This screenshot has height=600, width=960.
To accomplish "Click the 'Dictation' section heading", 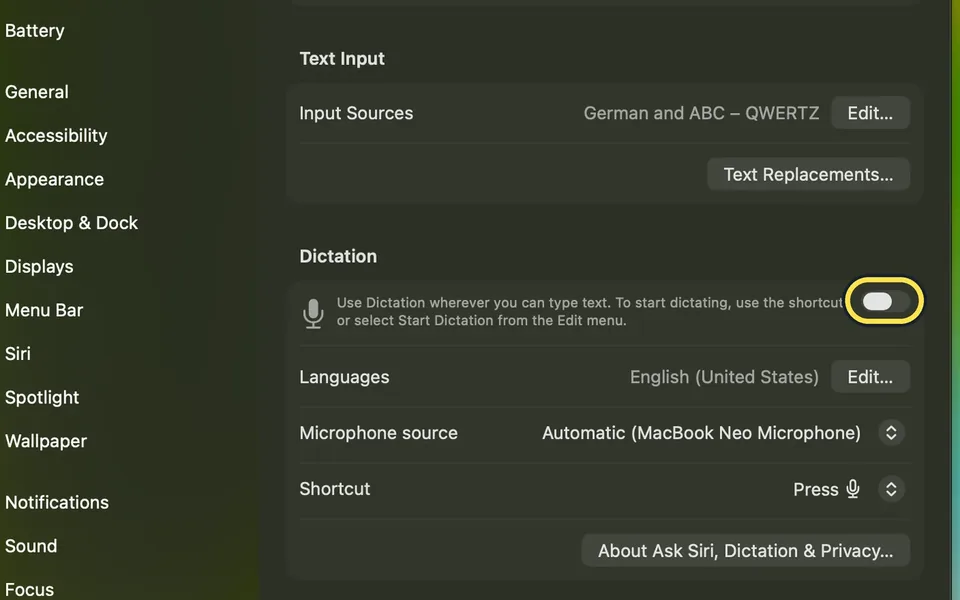I will 338,256.
